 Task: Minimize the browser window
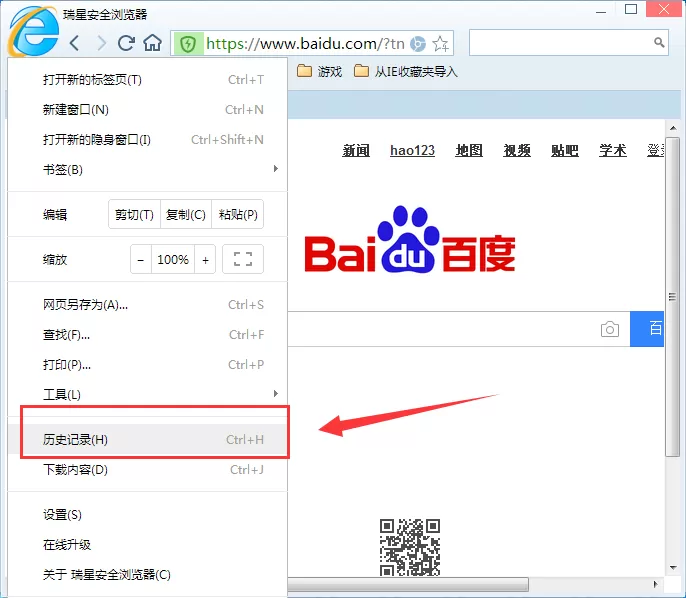(x=601, y=10)
